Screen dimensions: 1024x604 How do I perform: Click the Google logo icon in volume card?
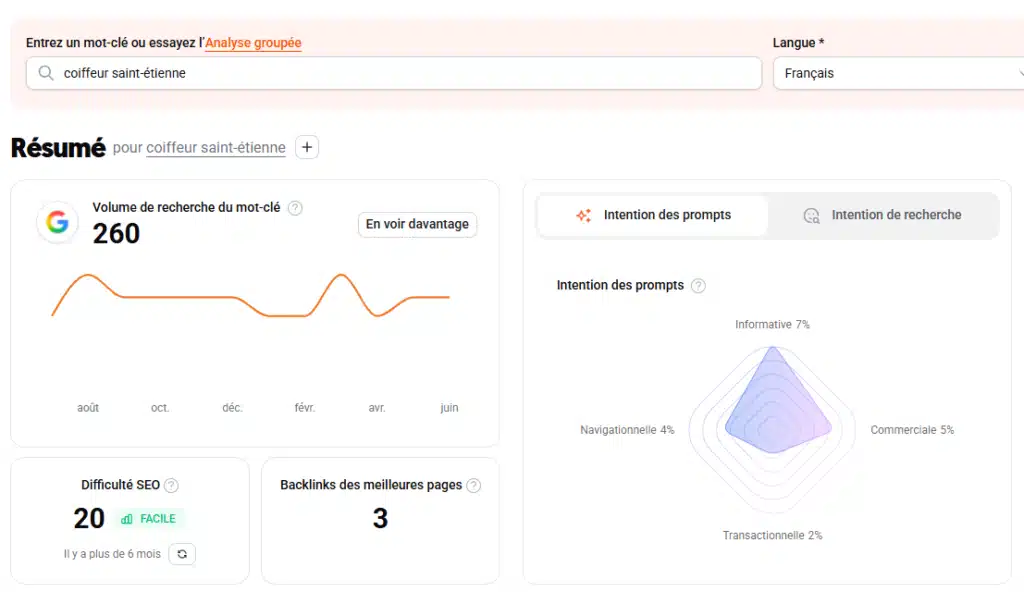click(57, 223)
